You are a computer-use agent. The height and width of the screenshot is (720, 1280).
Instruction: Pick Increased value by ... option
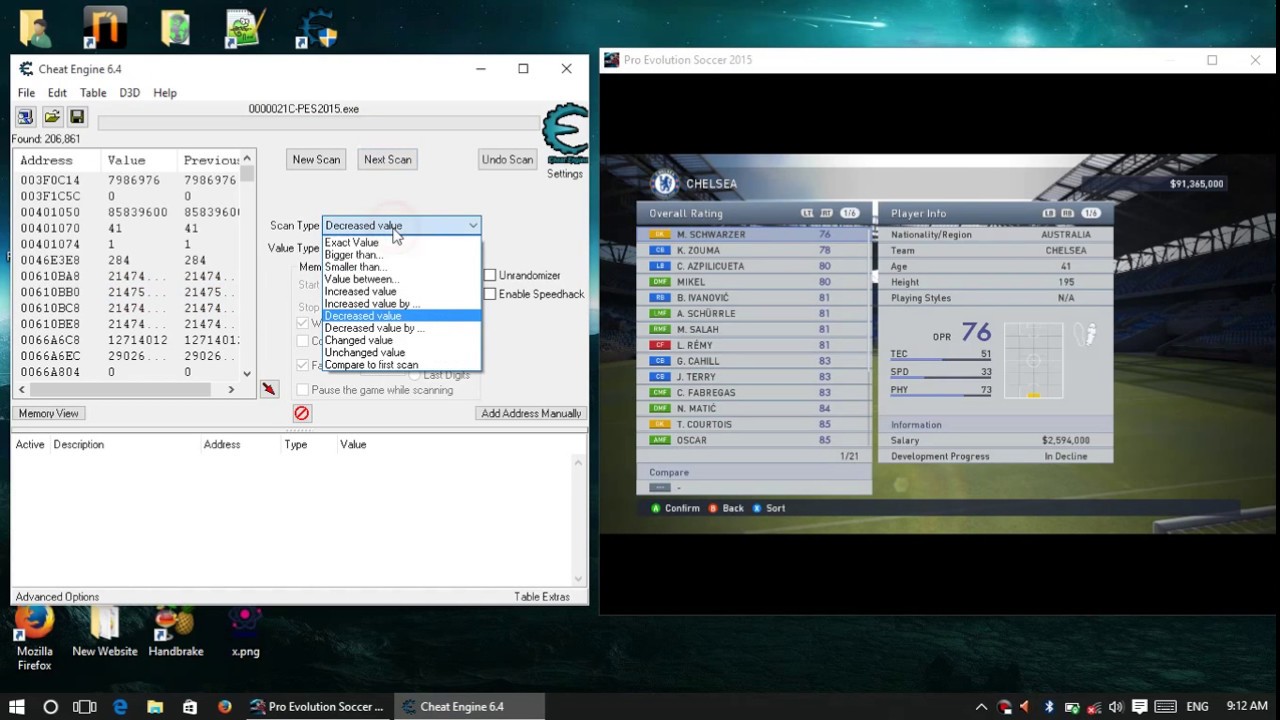point(401,303)
